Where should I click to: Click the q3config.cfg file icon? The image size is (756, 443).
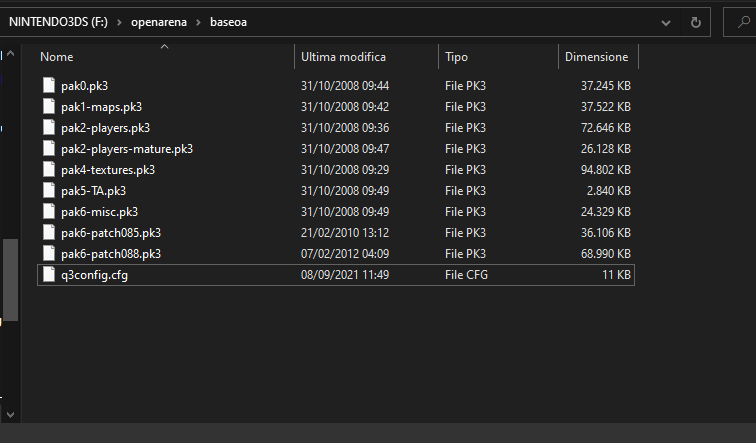tap(49, 275)
